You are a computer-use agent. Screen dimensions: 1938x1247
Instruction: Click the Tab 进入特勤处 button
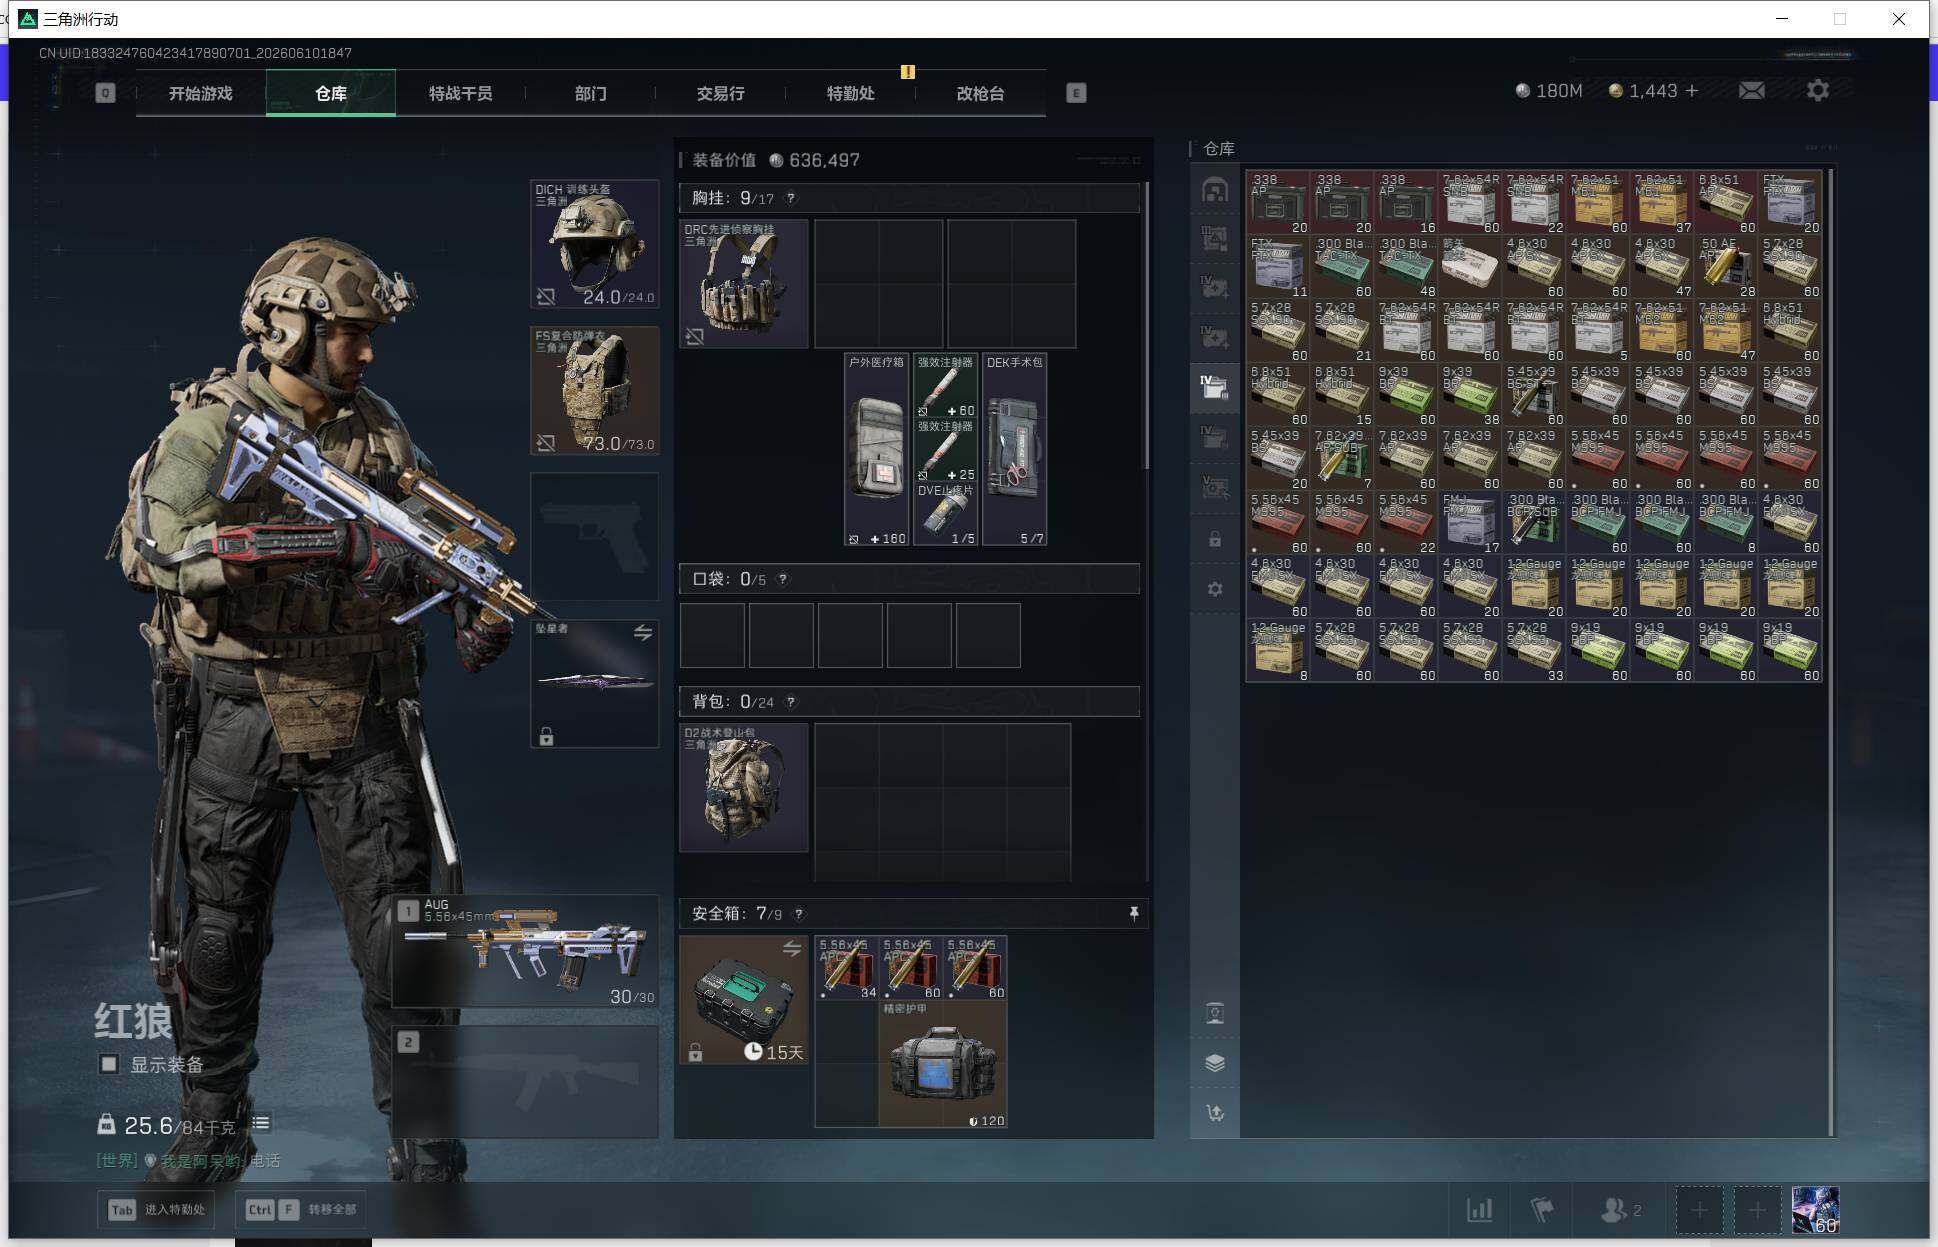click(x=158, y=1209)
